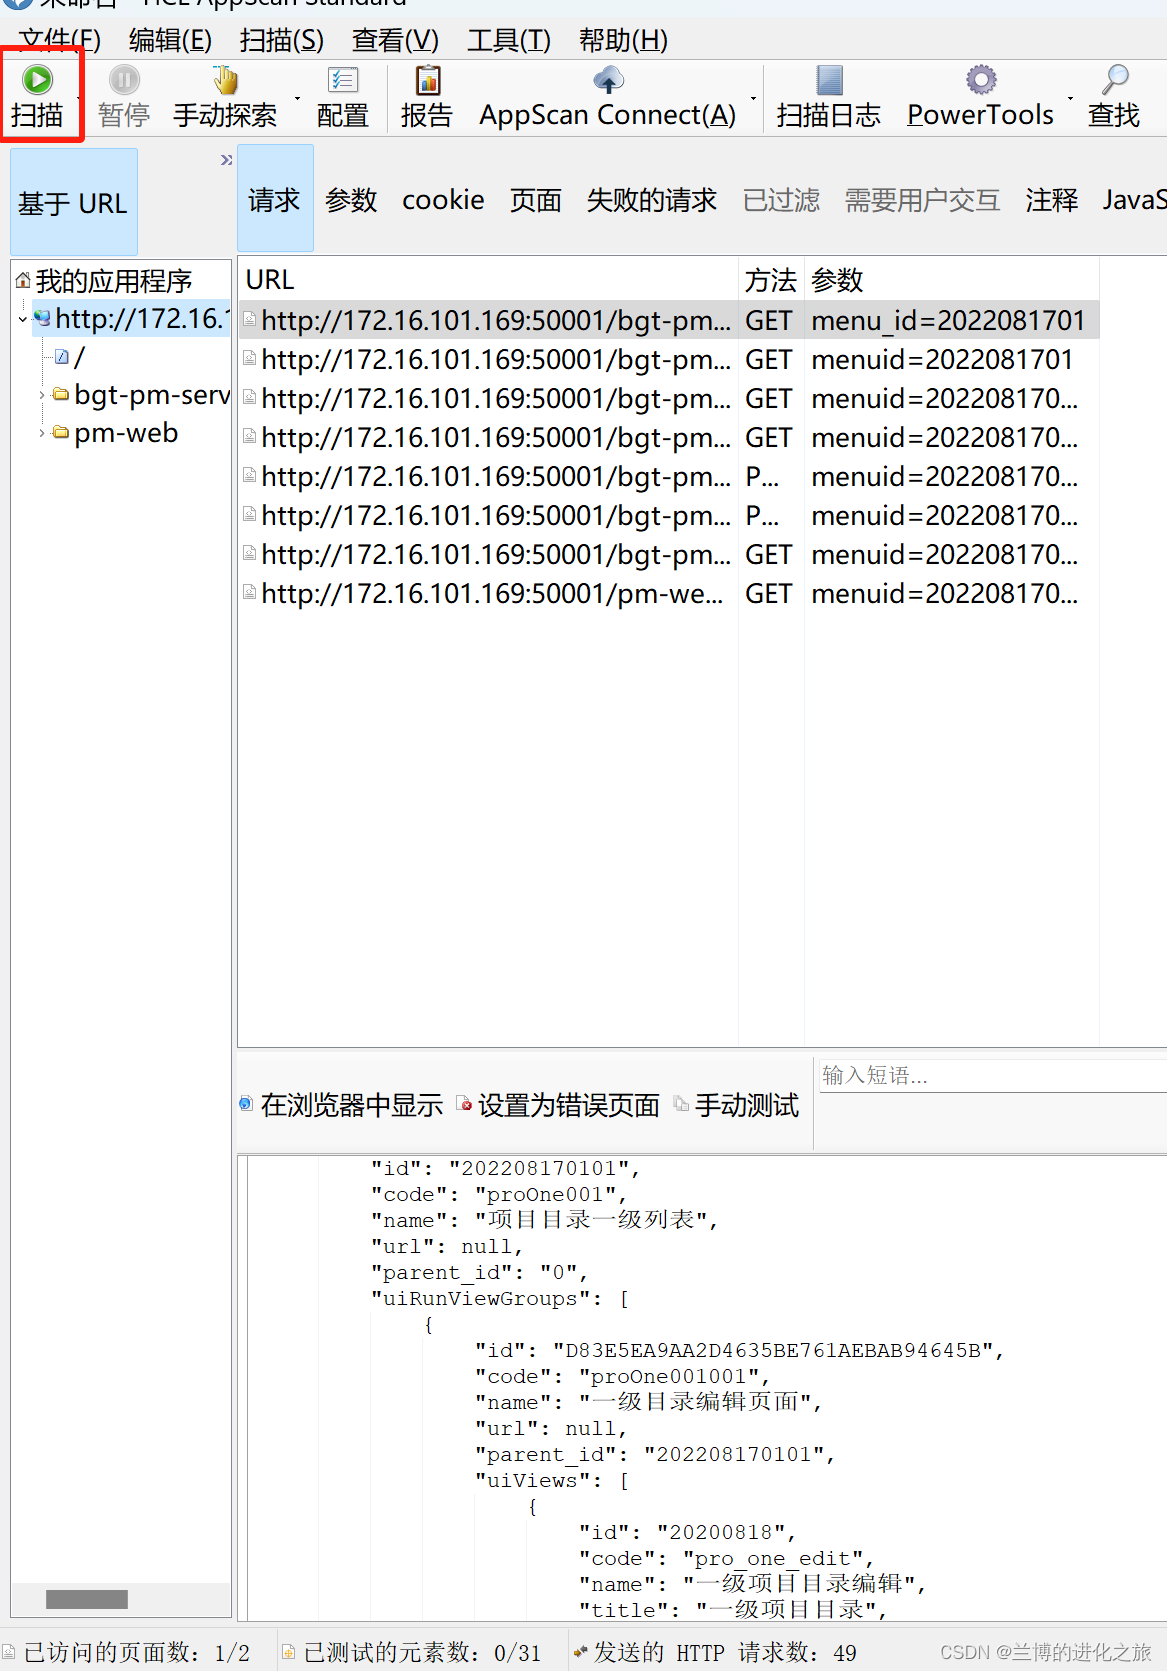
Task: Open the Help (帮助) menu
Action: pos(623,40)
